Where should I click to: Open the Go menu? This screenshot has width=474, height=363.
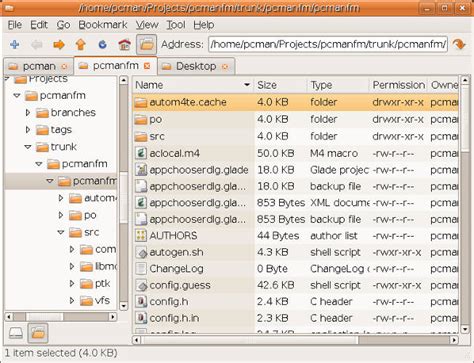tap(63, 25)
